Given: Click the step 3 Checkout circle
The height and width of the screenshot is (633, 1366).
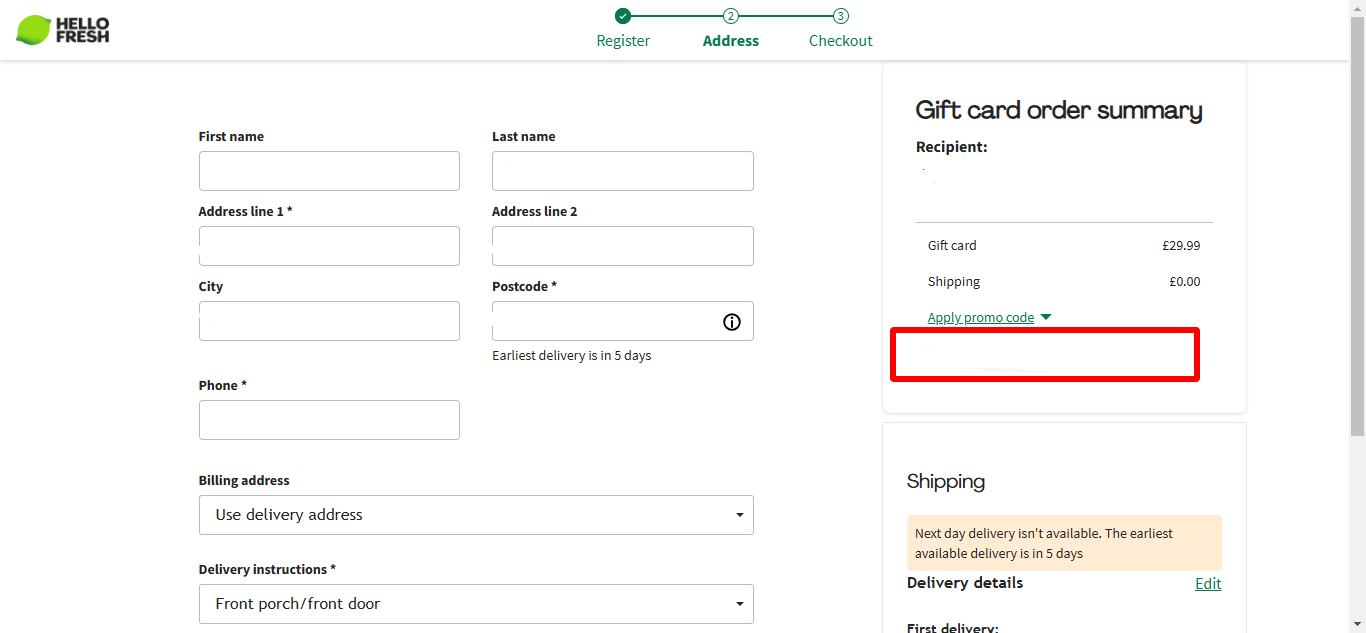Looking at the screenshot, I should coord(841,16).
